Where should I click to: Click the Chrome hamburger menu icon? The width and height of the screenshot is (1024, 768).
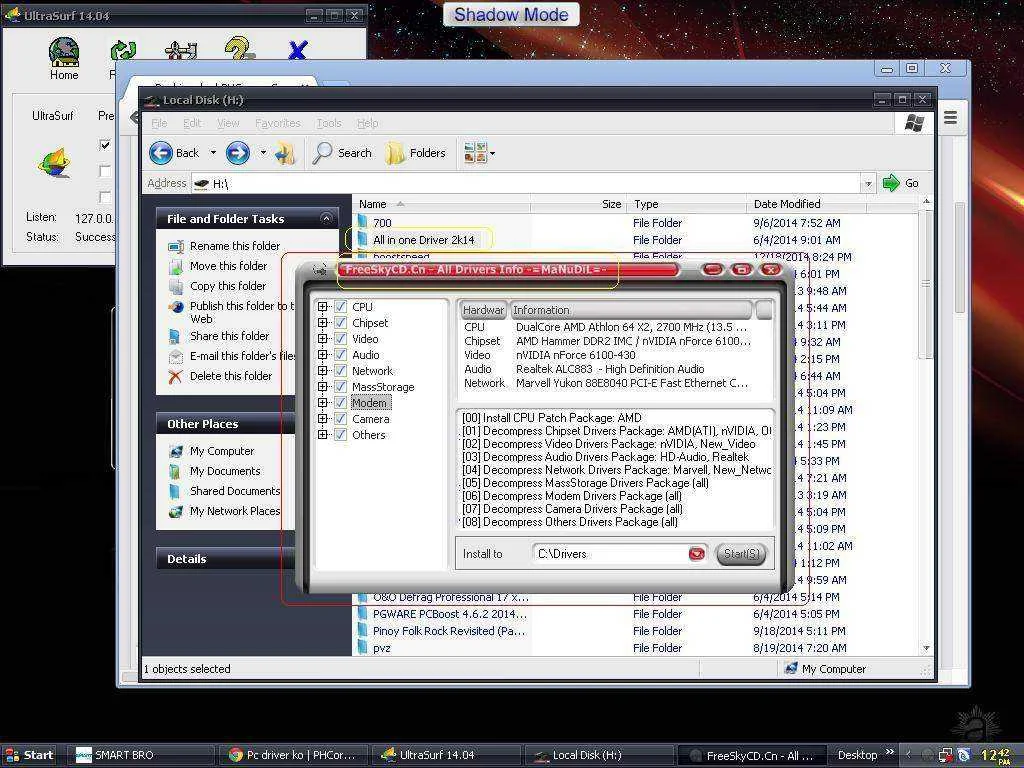[x=951, y=118]
